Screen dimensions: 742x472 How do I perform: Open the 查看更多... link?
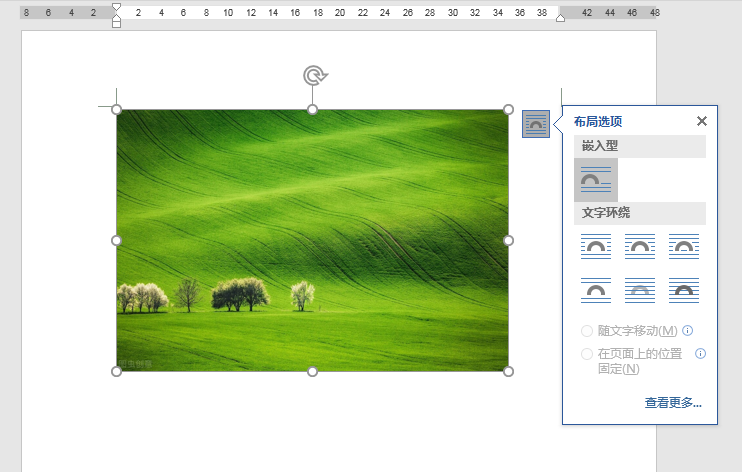[673, 403]
